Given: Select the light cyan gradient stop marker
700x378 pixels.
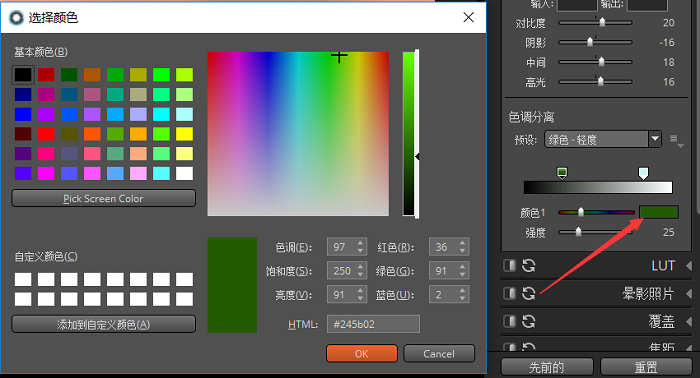Looking at the screenshot, I should pyautogui.click(x=643, y=173).
